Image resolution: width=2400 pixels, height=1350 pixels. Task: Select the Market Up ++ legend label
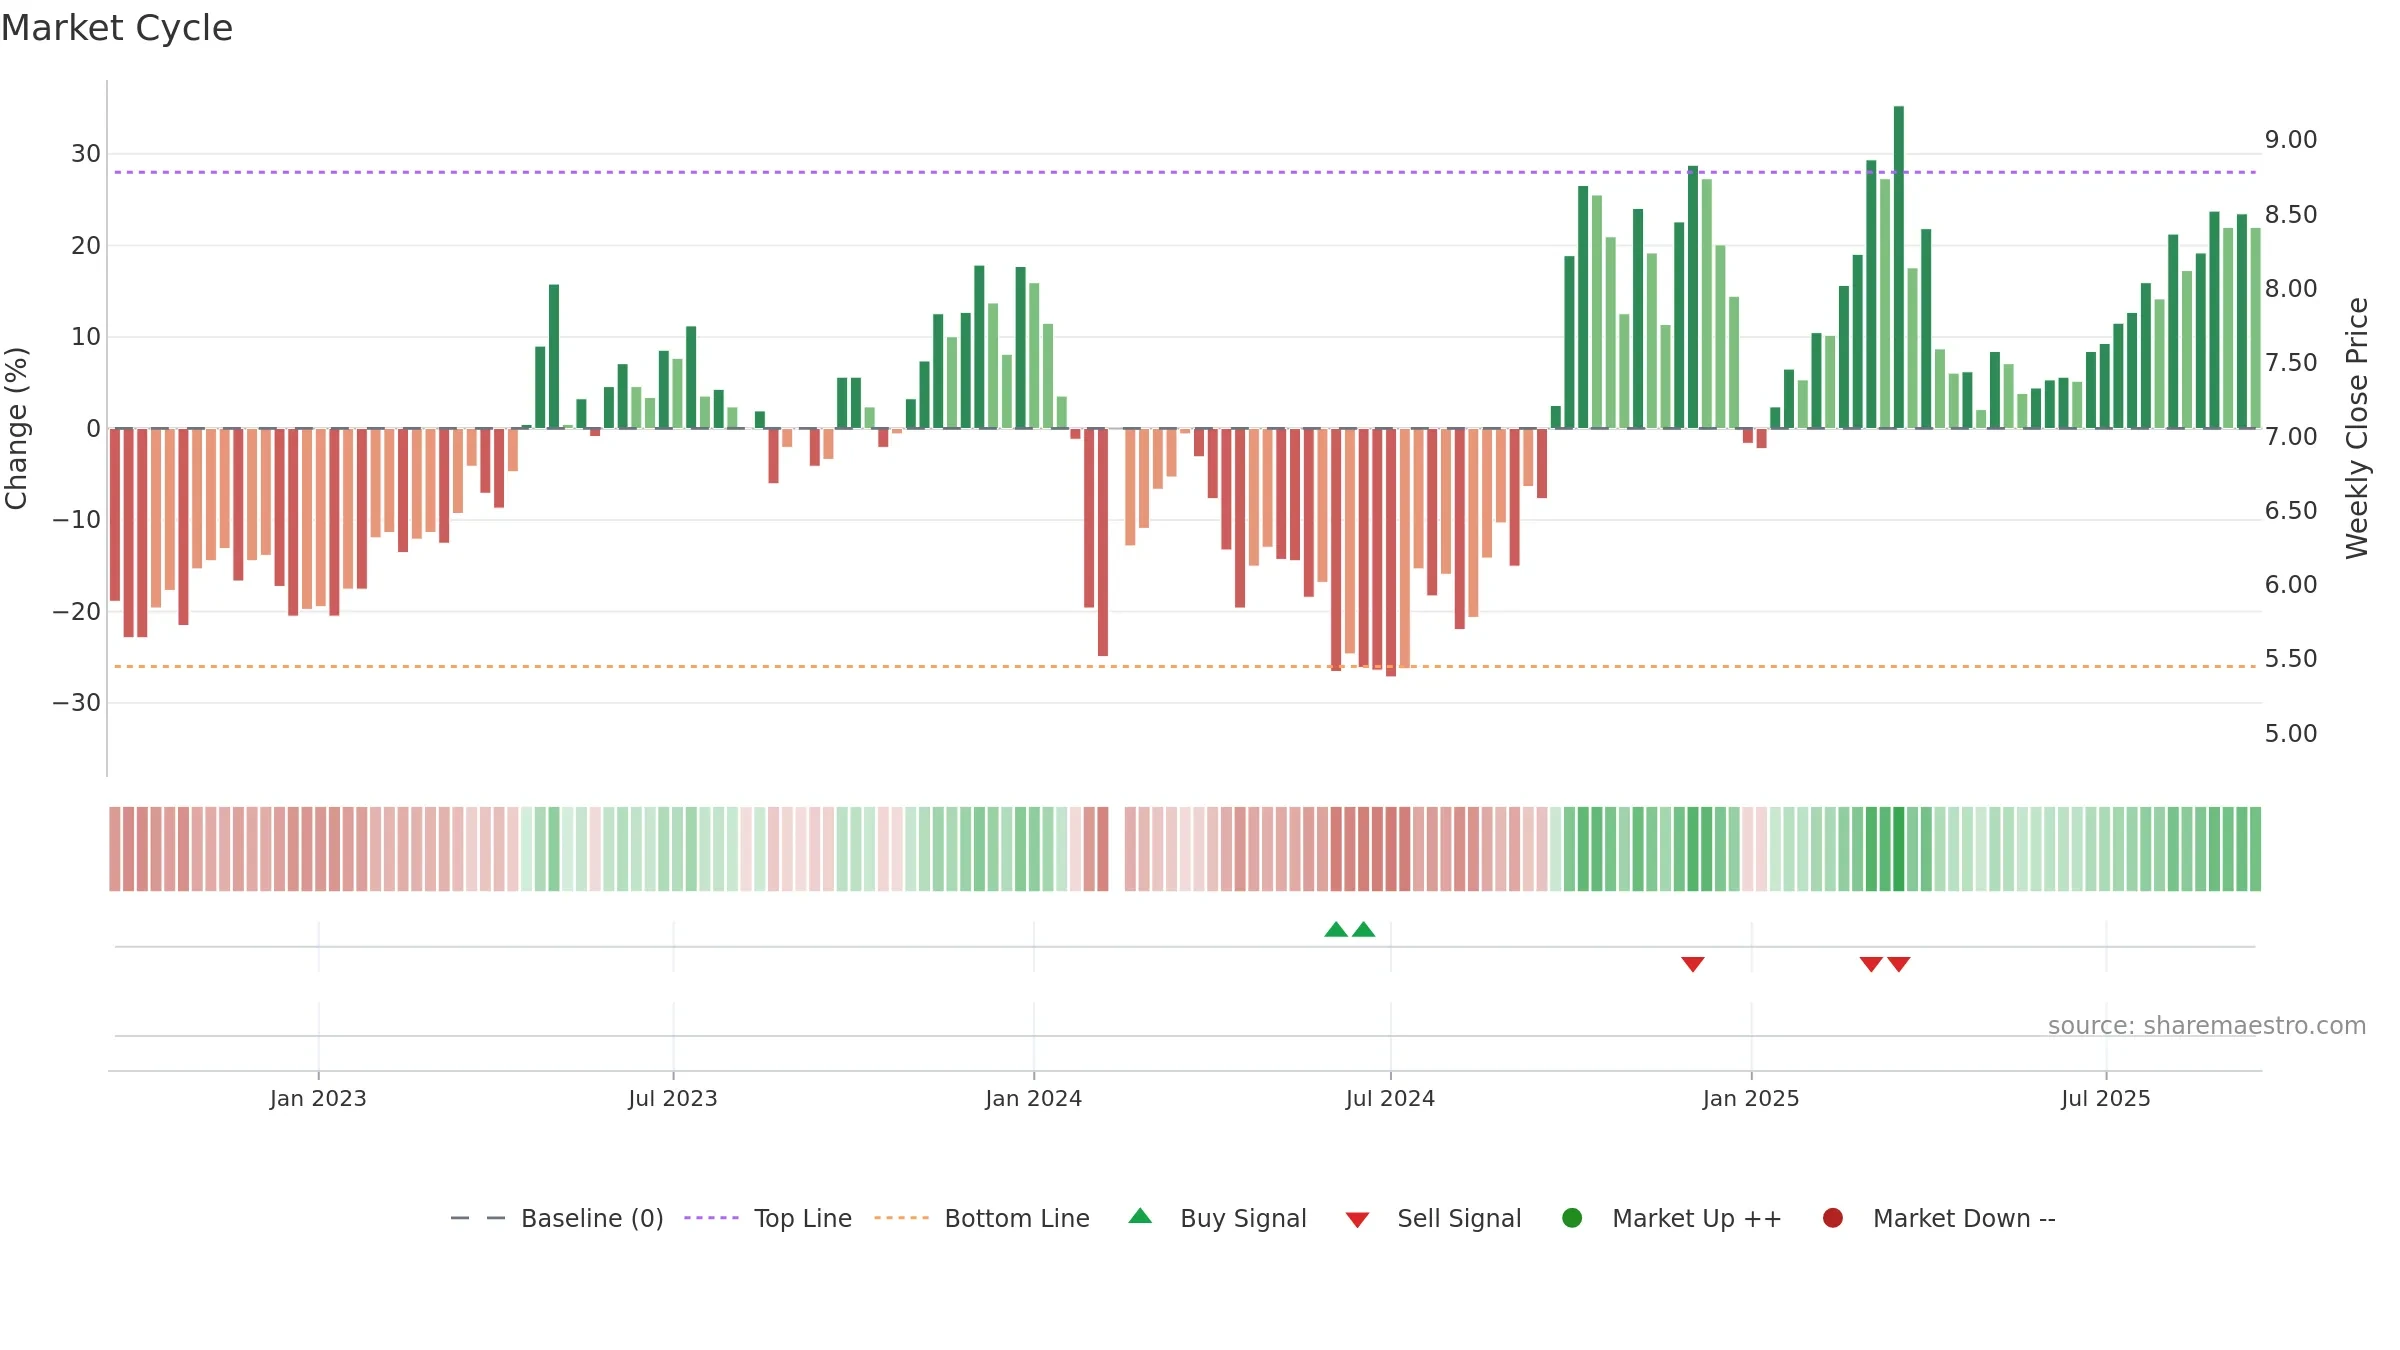pyautogui.click(x=1697, y=1219)
